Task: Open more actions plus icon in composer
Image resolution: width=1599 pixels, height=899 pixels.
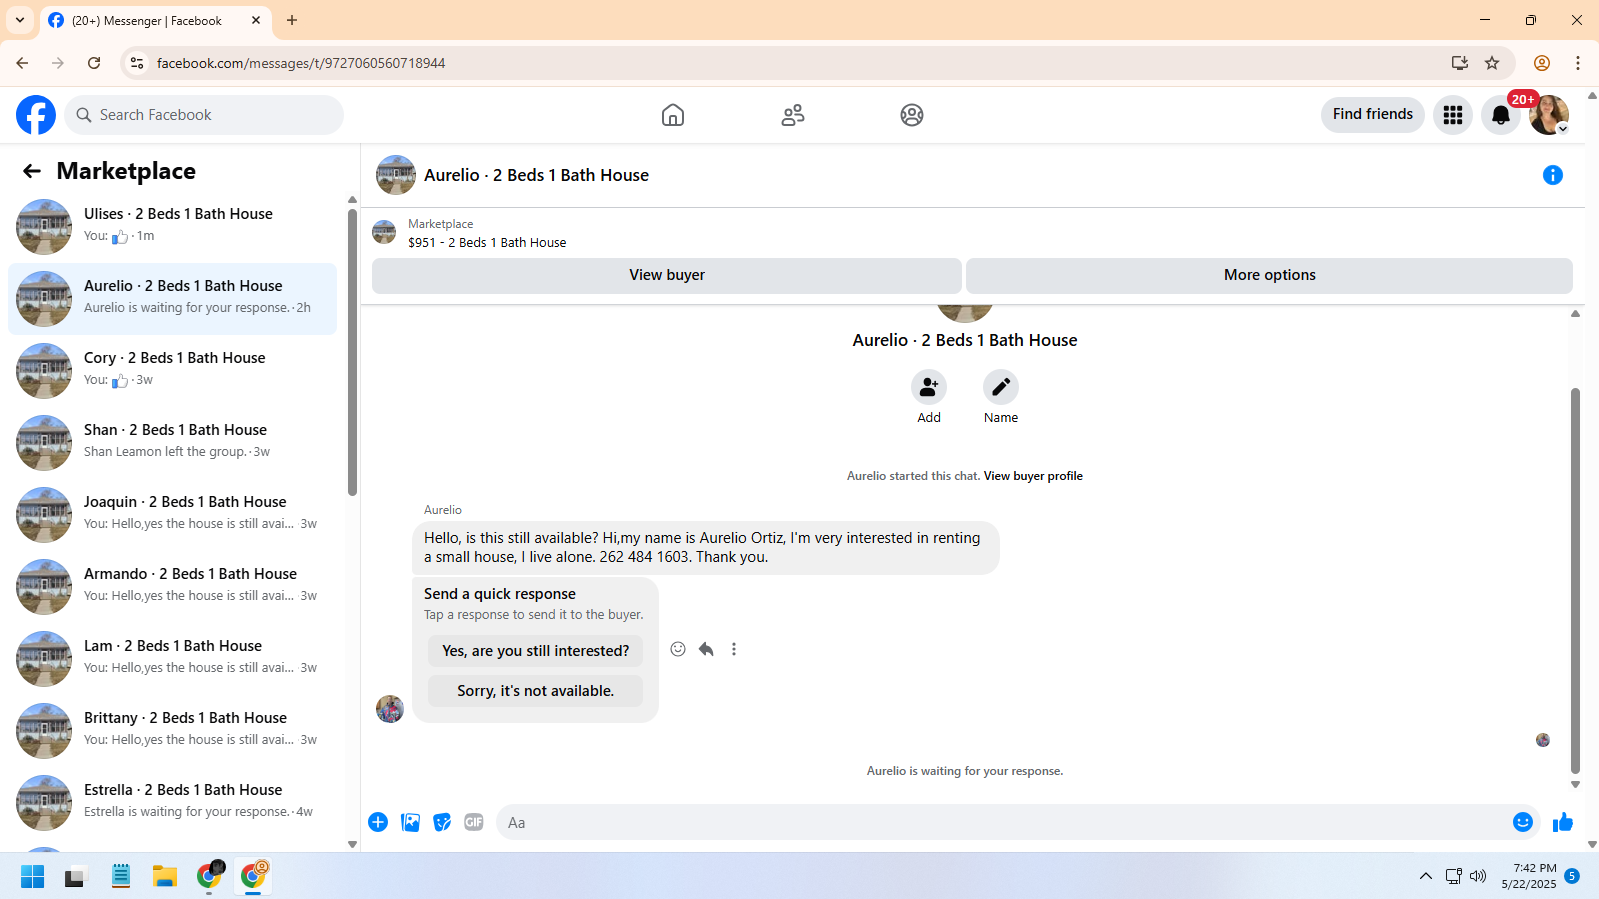Action: (378, 822)
